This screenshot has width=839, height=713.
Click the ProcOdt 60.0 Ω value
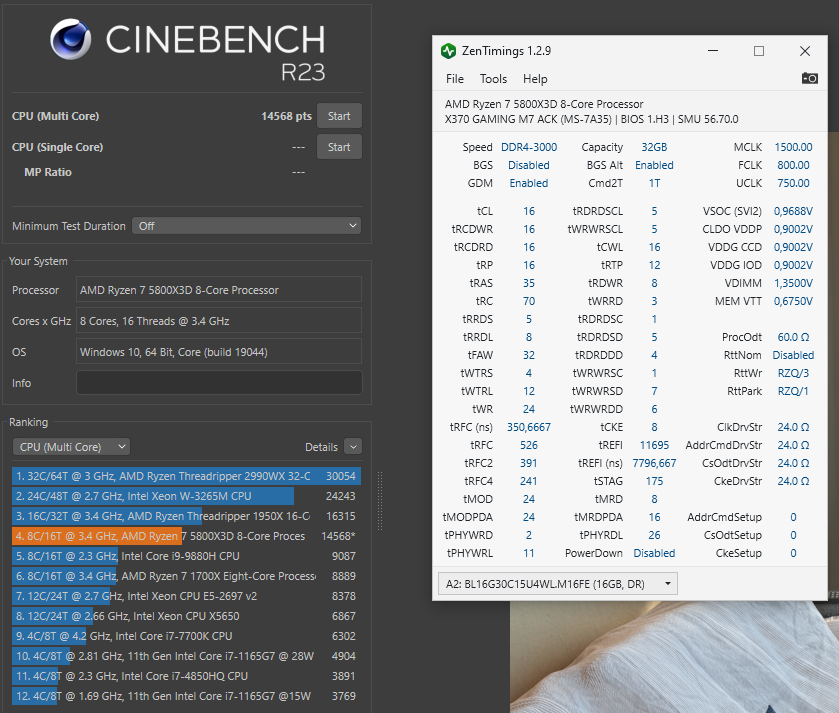click(x=793, y=337)
